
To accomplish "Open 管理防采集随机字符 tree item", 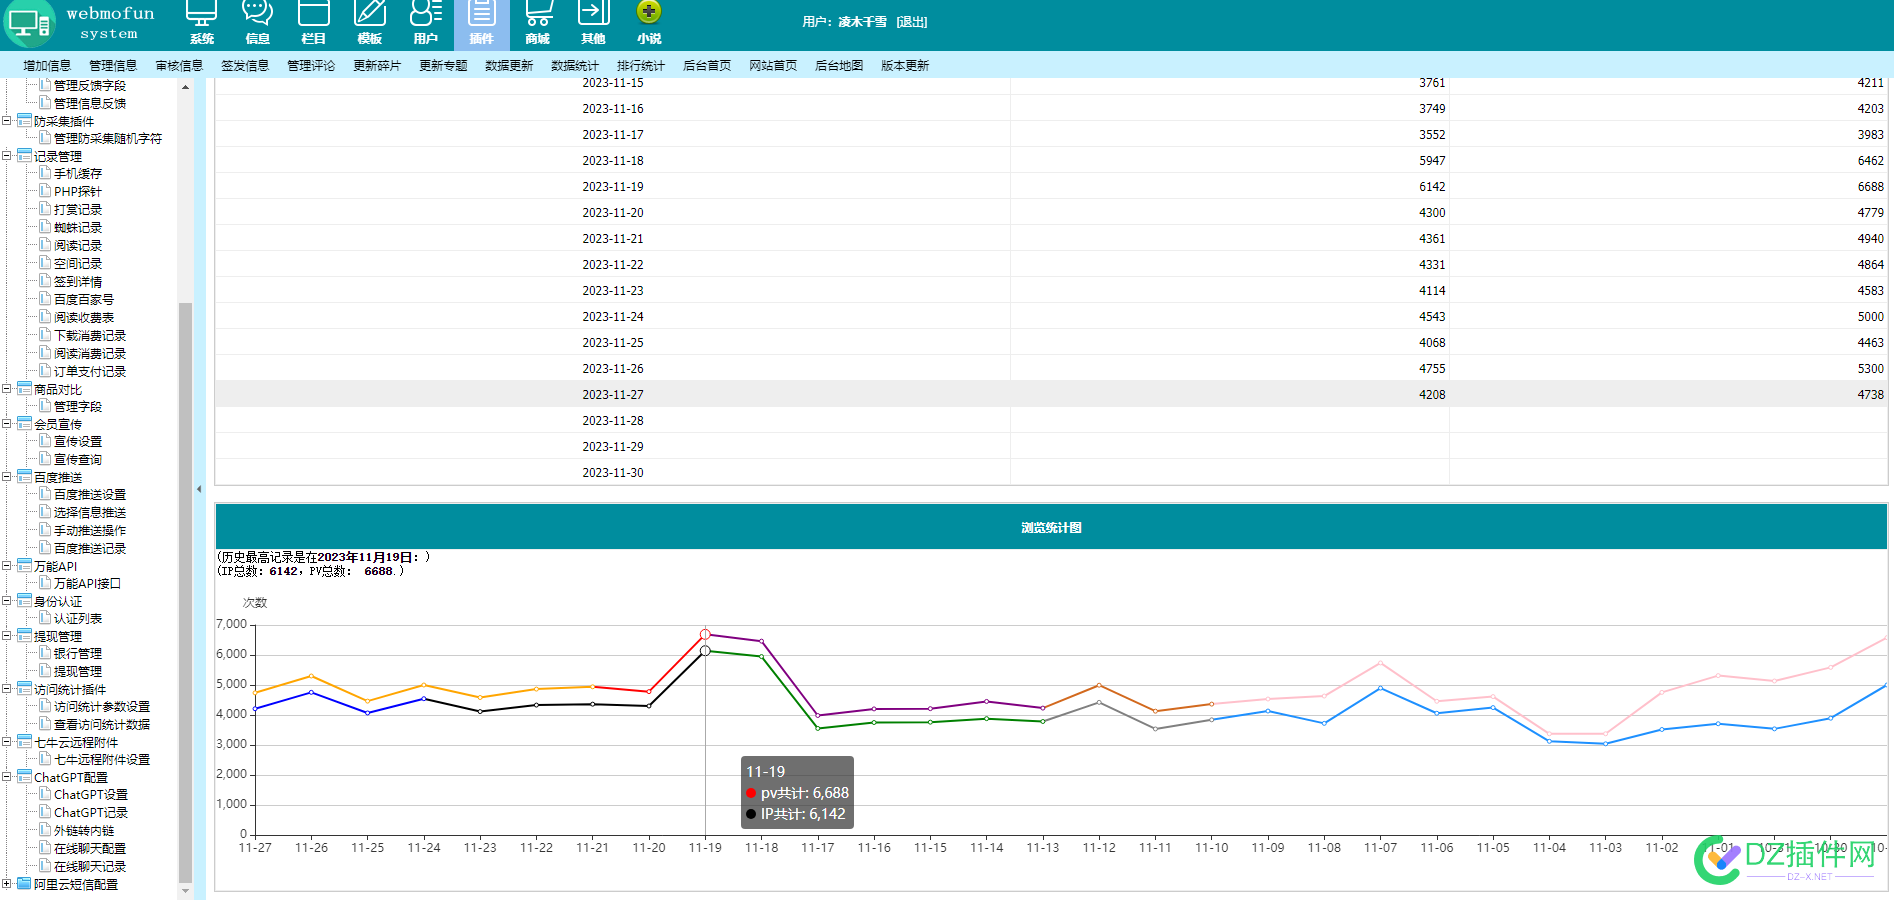I will pyautogui.click(x=108, y=138).
